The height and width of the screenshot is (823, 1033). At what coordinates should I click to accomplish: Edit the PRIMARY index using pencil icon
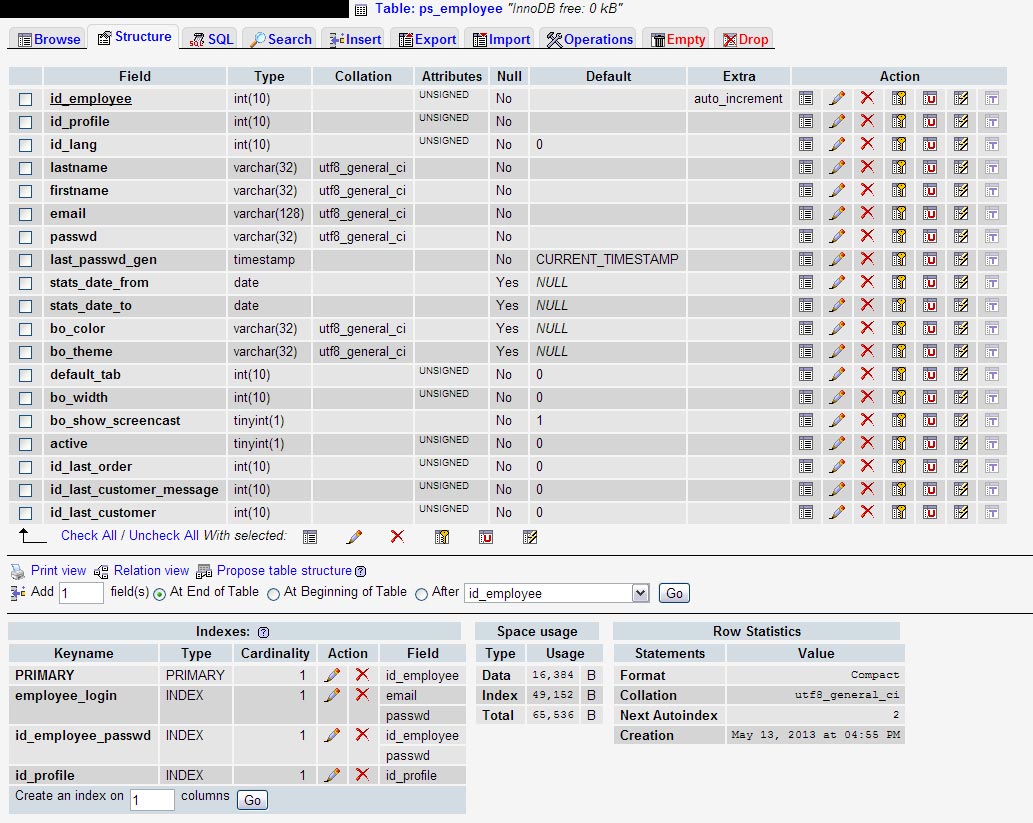click(x=332, y=675)
